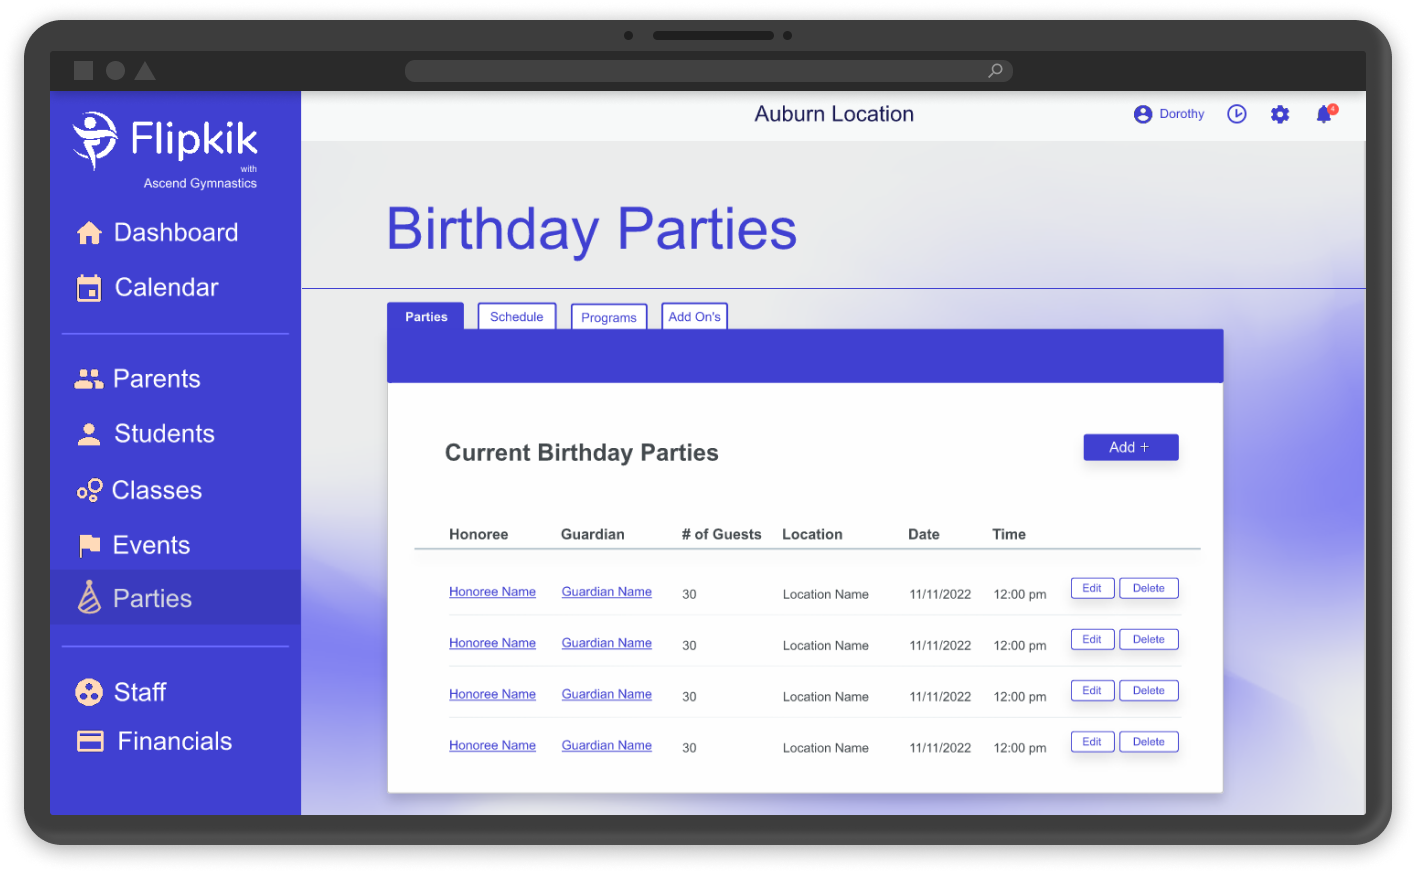Viewport: 1416px width, 873px height.
Task: Open the Classes page
Action: pos(157,490)
